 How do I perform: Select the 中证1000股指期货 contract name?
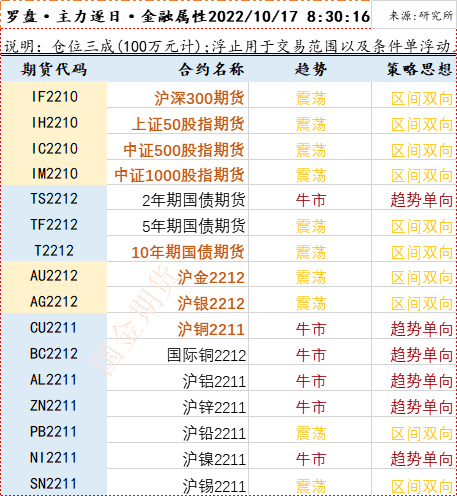(x=179, y=175)
